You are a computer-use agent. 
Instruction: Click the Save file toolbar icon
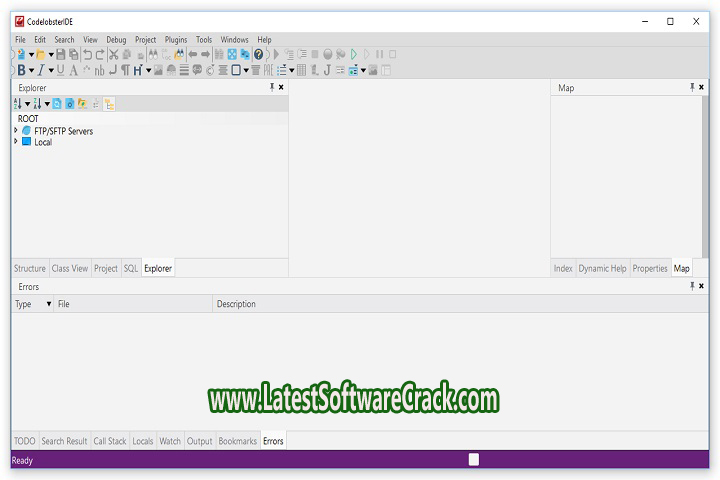(x=61, y=54)
